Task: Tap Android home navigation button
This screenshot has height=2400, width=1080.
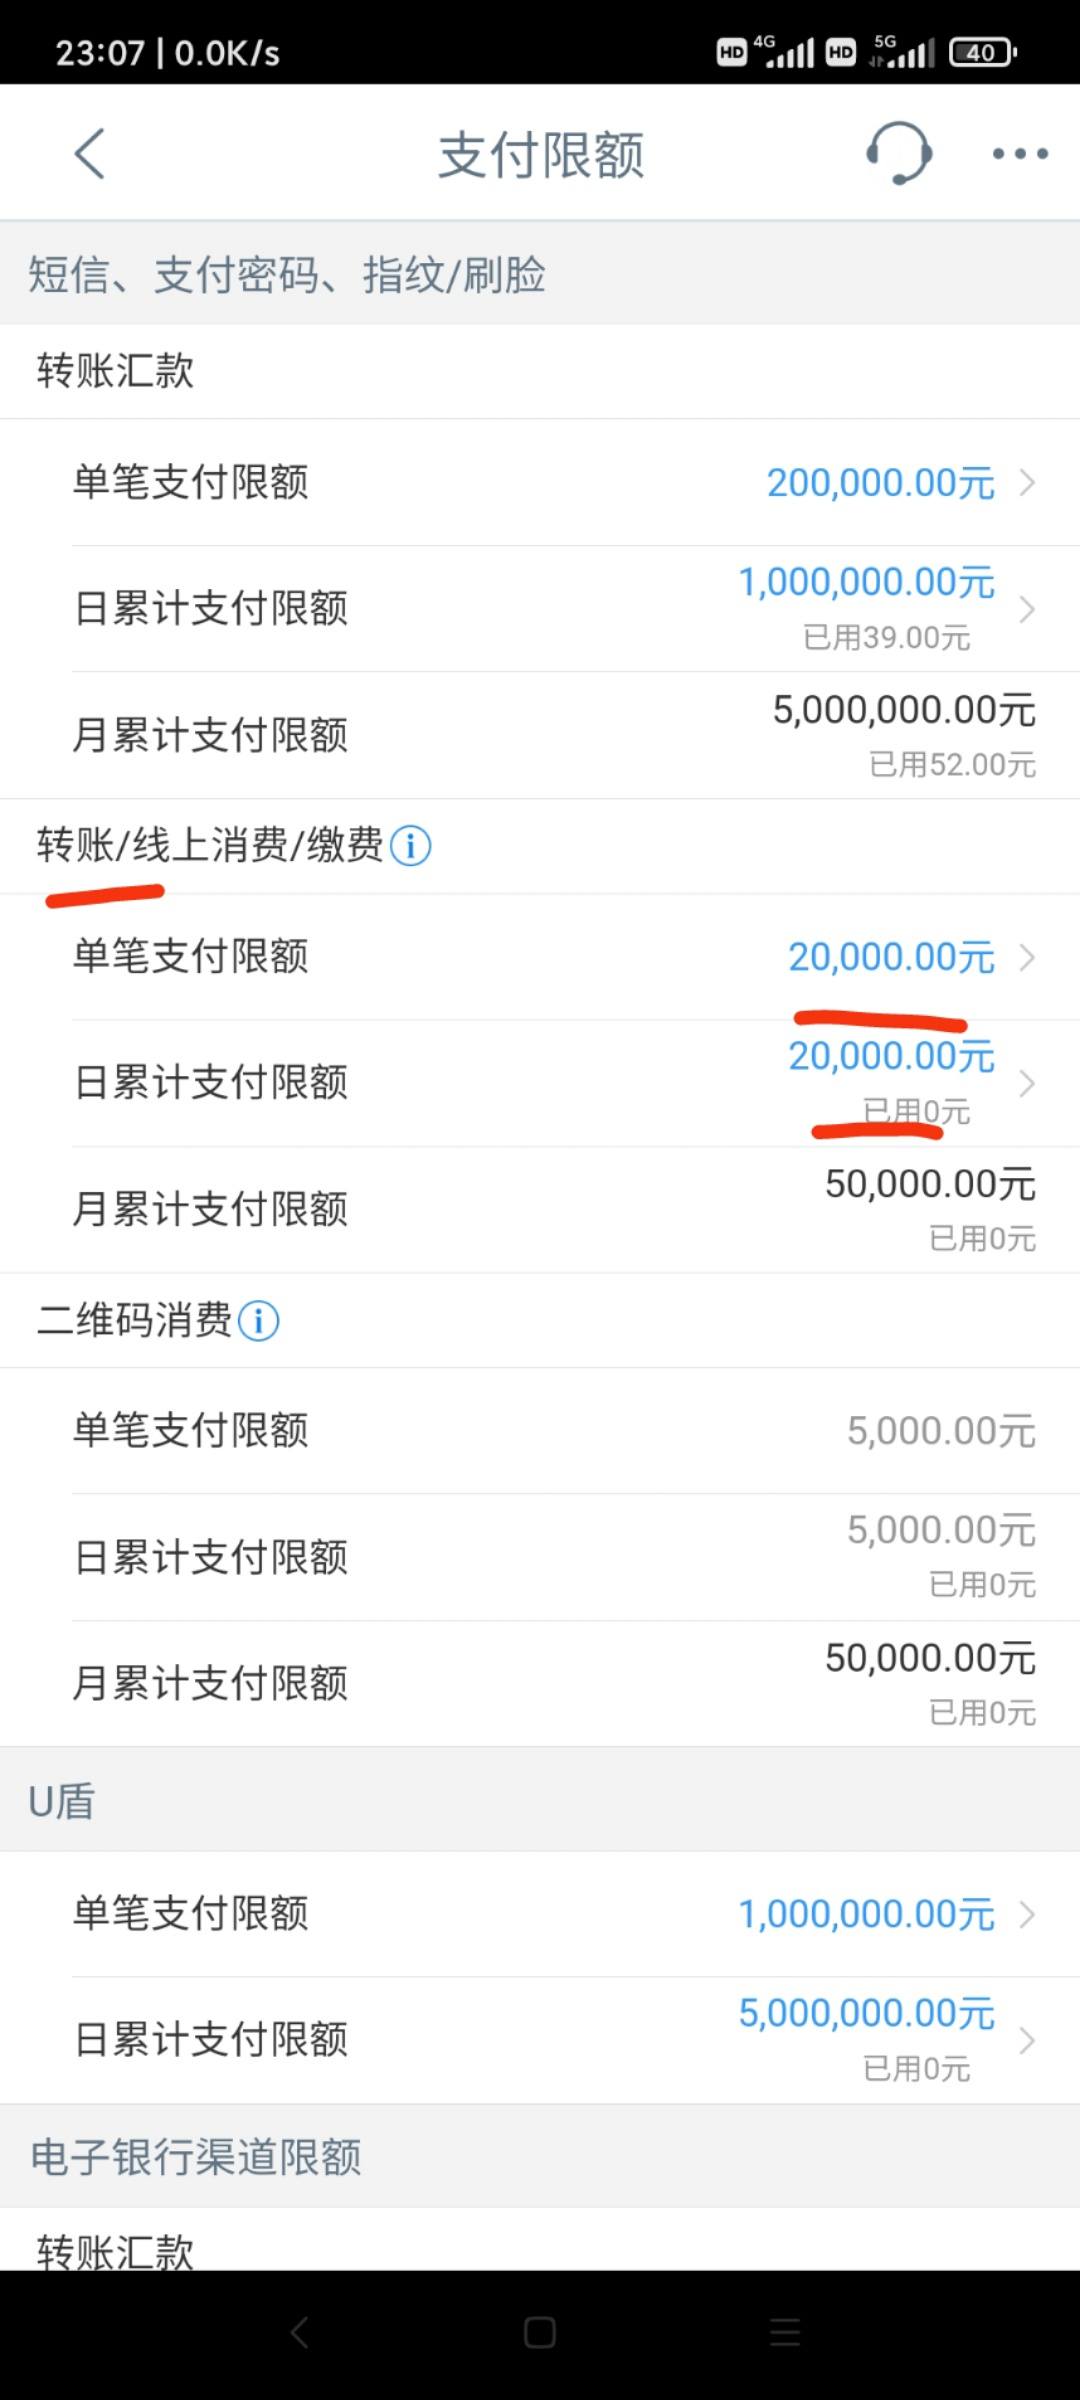Action: click(x=540, y=2333)
